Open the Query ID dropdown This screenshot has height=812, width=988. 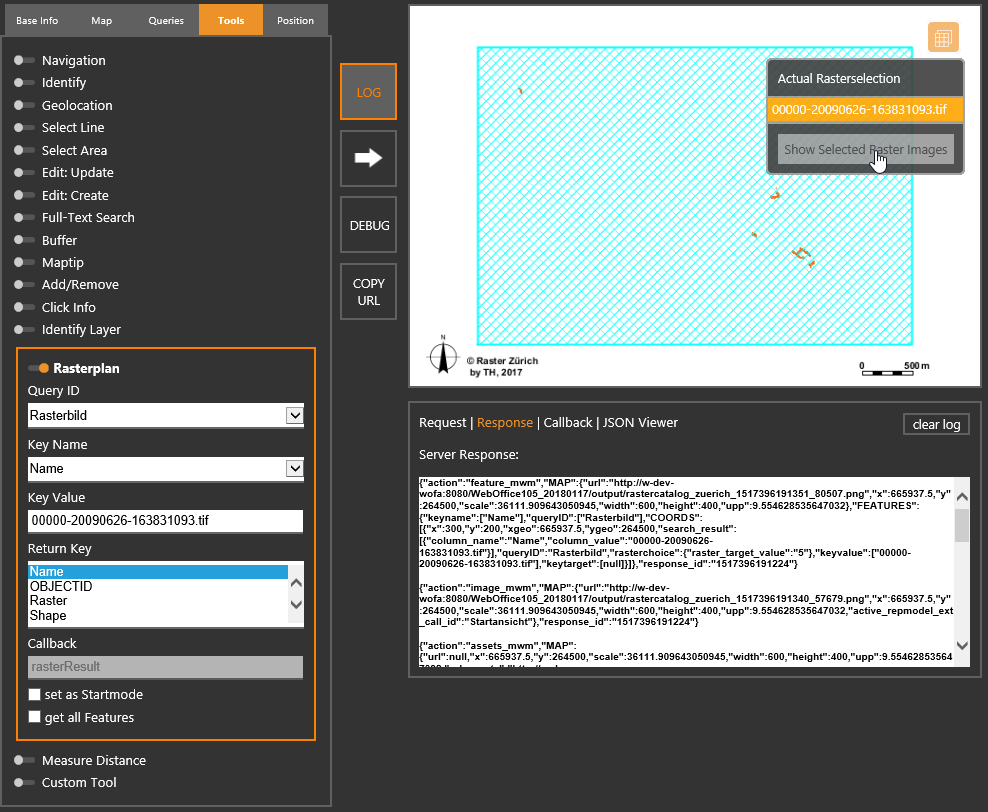(293, 415)
